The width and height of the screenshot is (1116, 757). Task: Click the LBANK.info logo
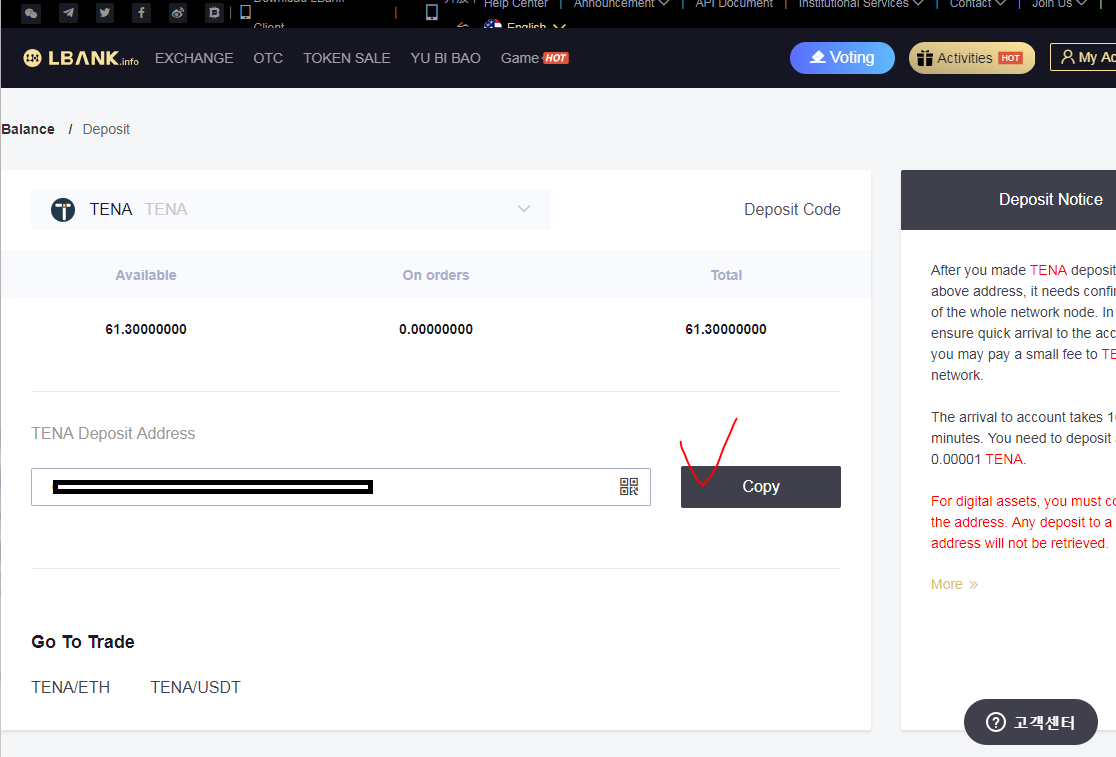pos(80,58)
